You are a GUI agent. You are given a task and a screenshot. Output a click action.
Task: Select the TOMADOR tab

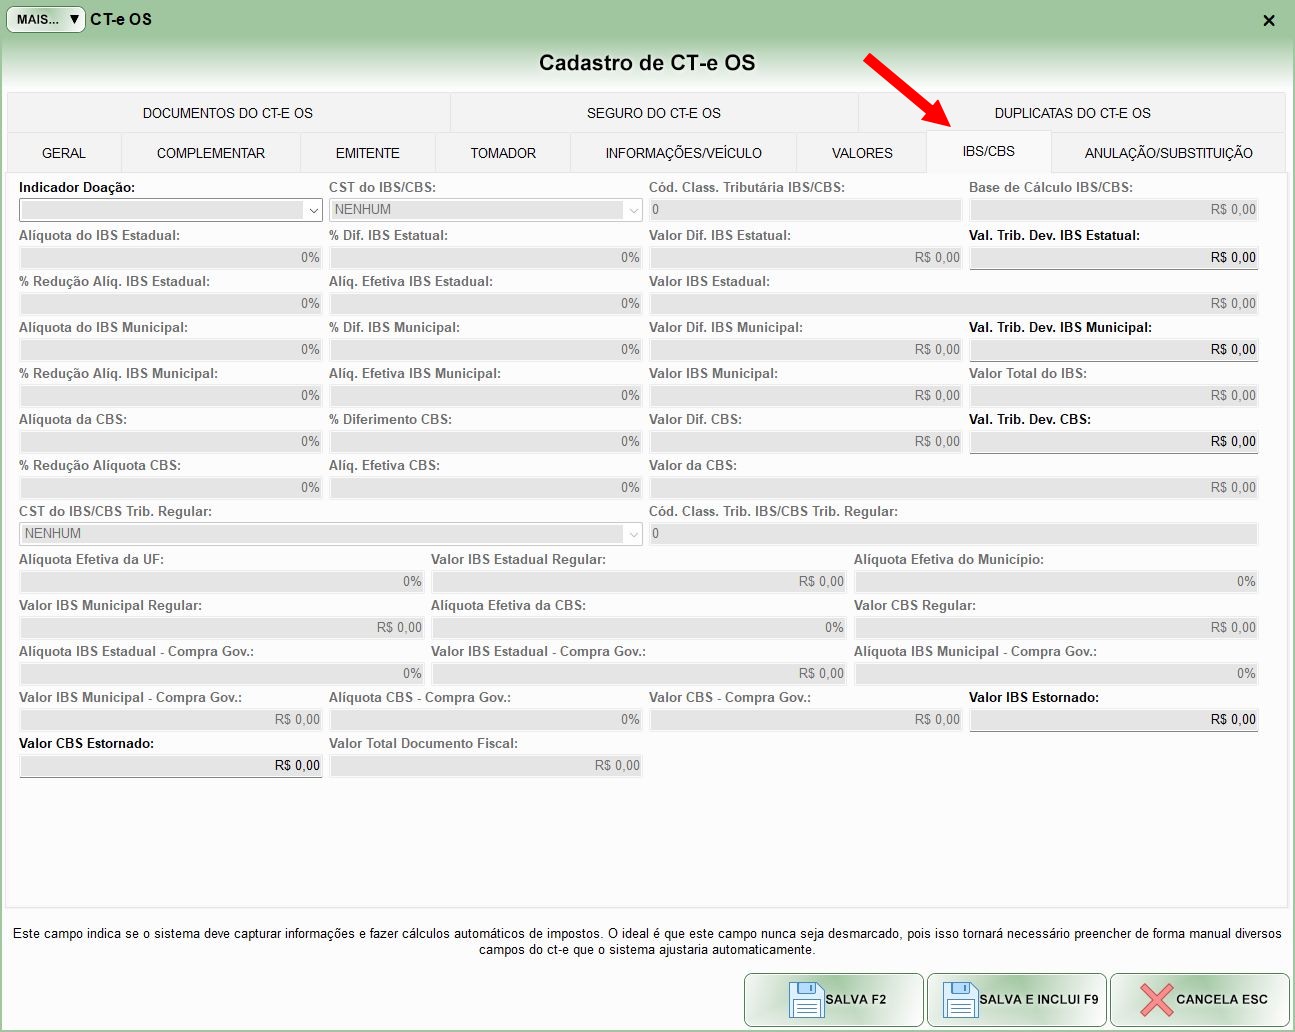pyautogui.click(x=503, y=153)
